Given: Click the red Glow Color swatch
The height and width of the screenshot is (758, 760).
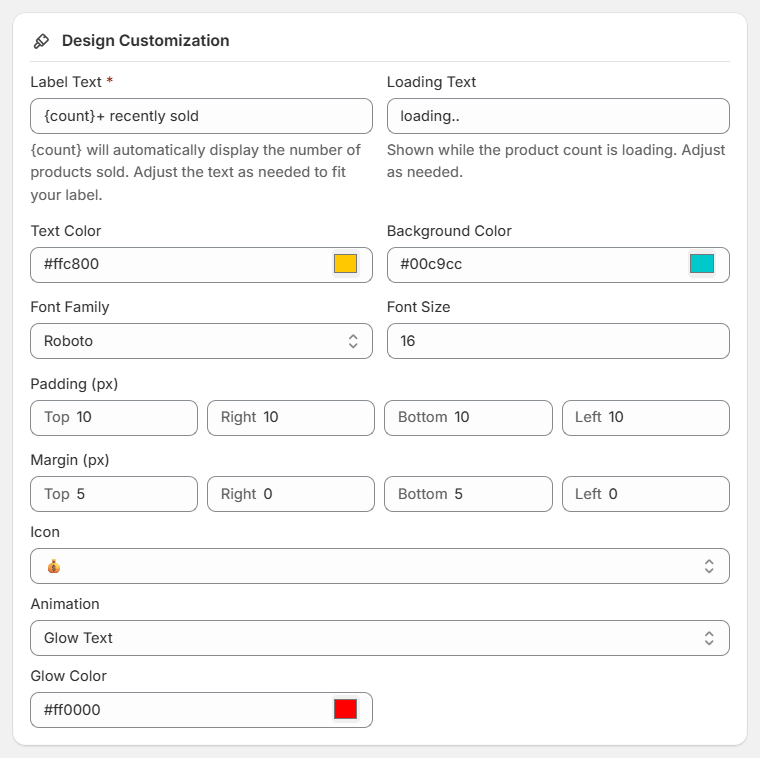Looking at the screenshot, I should point(345,709).
